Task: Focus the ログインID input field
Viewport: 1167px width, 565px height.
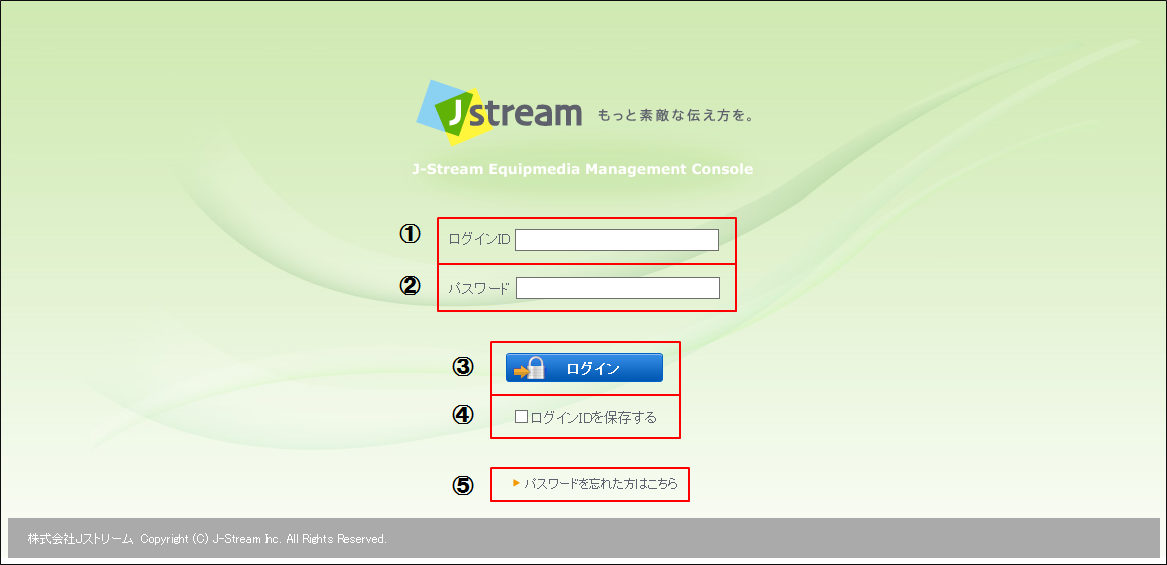Action: tap(616, 240)
